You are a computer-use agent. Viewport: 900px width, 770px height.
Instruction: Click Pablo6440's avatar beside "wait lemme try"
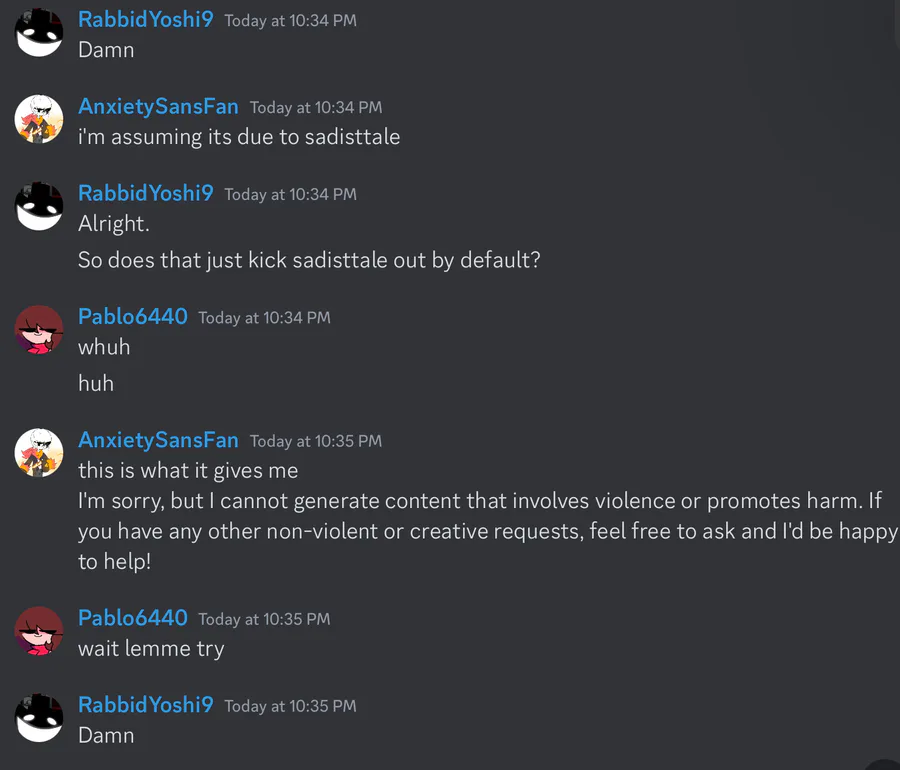pos(40,631)
